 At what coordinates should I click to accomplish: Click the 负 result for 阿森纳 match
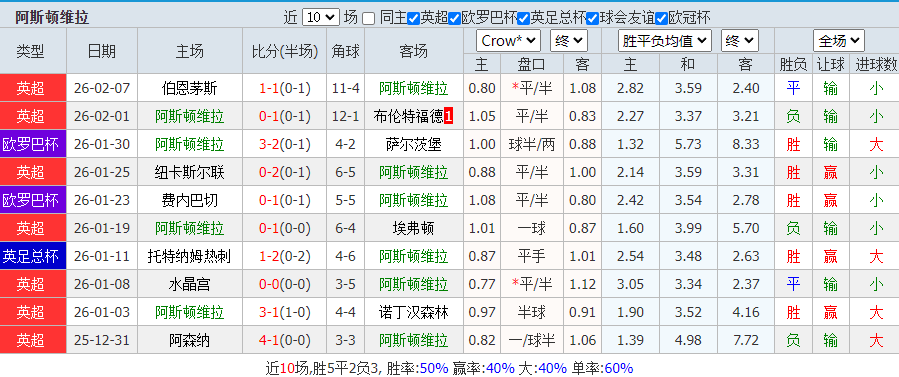pos(793,340)
